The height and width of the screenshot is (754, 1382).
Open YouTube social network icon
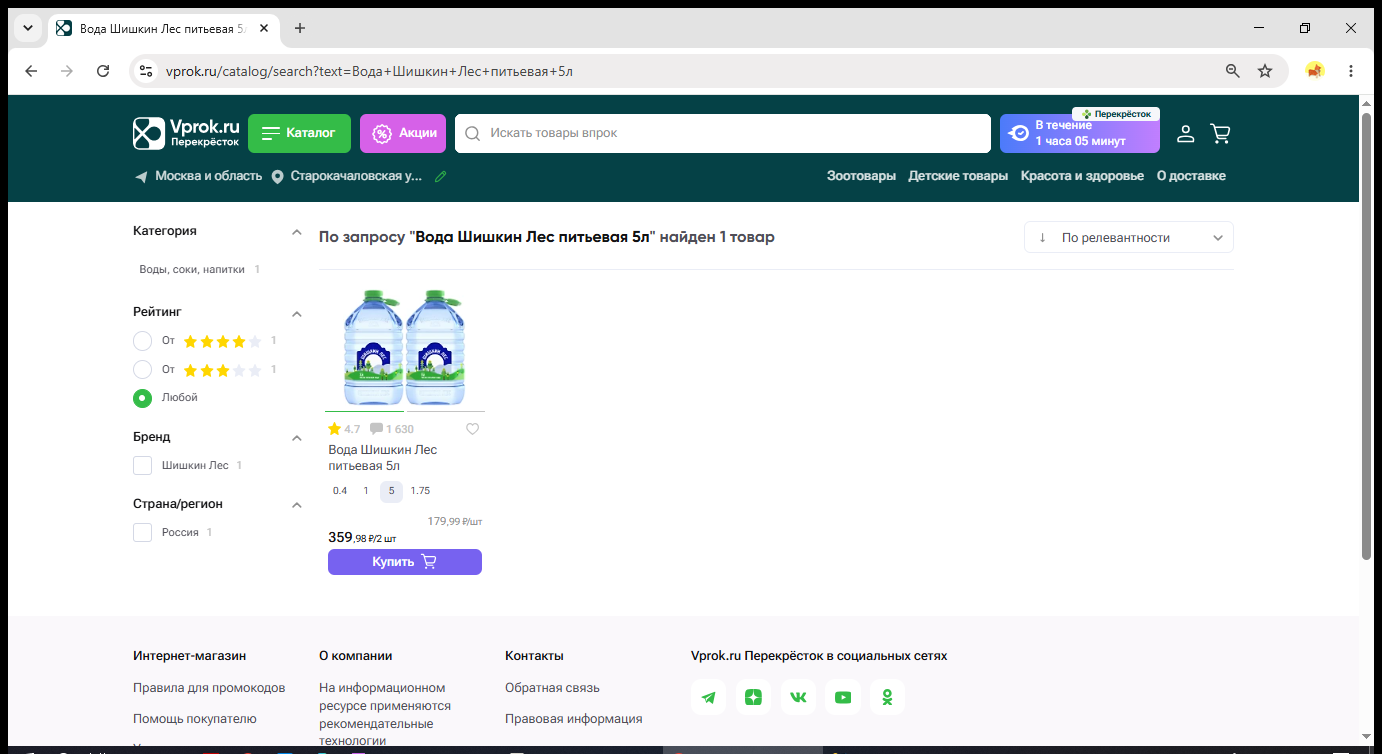click(x=843, y=697)
